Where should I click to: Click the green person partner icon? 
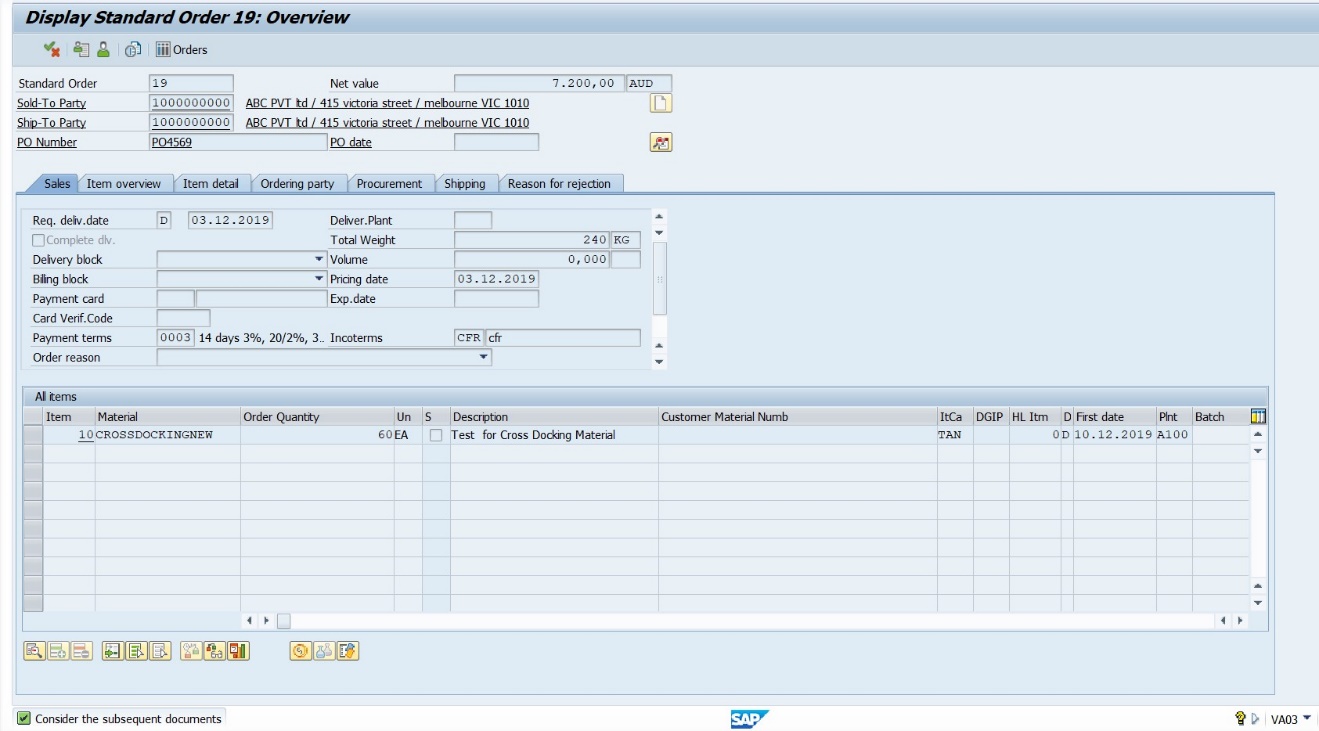click(103, 49)
